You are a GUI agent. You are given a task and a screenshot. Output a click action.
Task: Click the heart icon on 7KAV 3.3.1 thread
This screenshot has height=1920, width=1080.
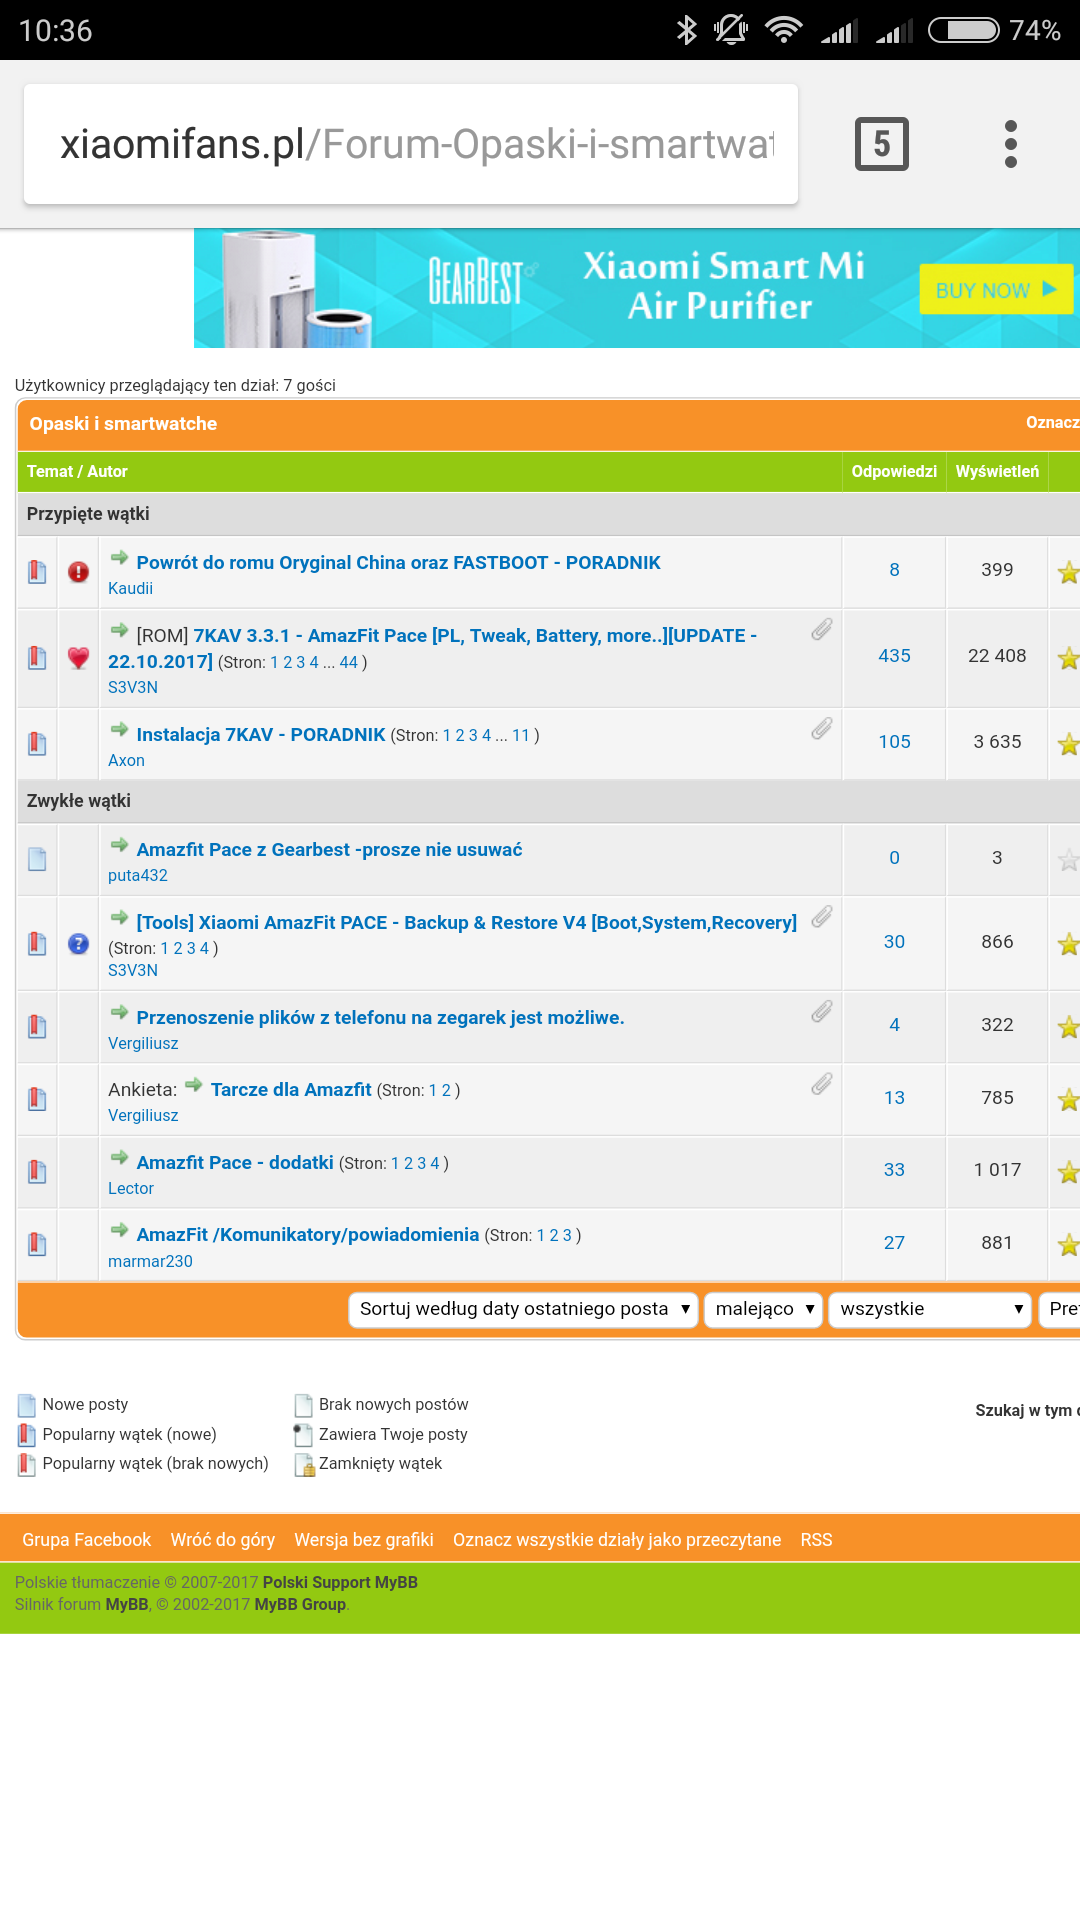[78, 657]
